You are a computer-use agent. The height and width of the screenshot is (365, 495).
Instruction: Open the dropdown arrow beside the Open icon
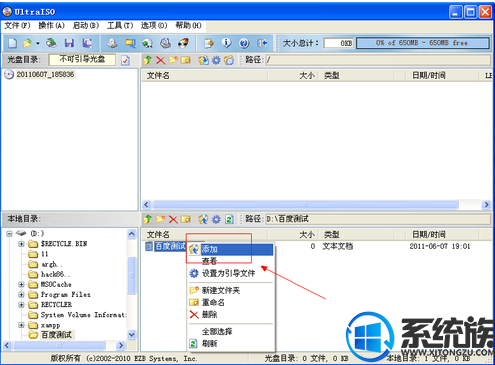coord(38,43)
